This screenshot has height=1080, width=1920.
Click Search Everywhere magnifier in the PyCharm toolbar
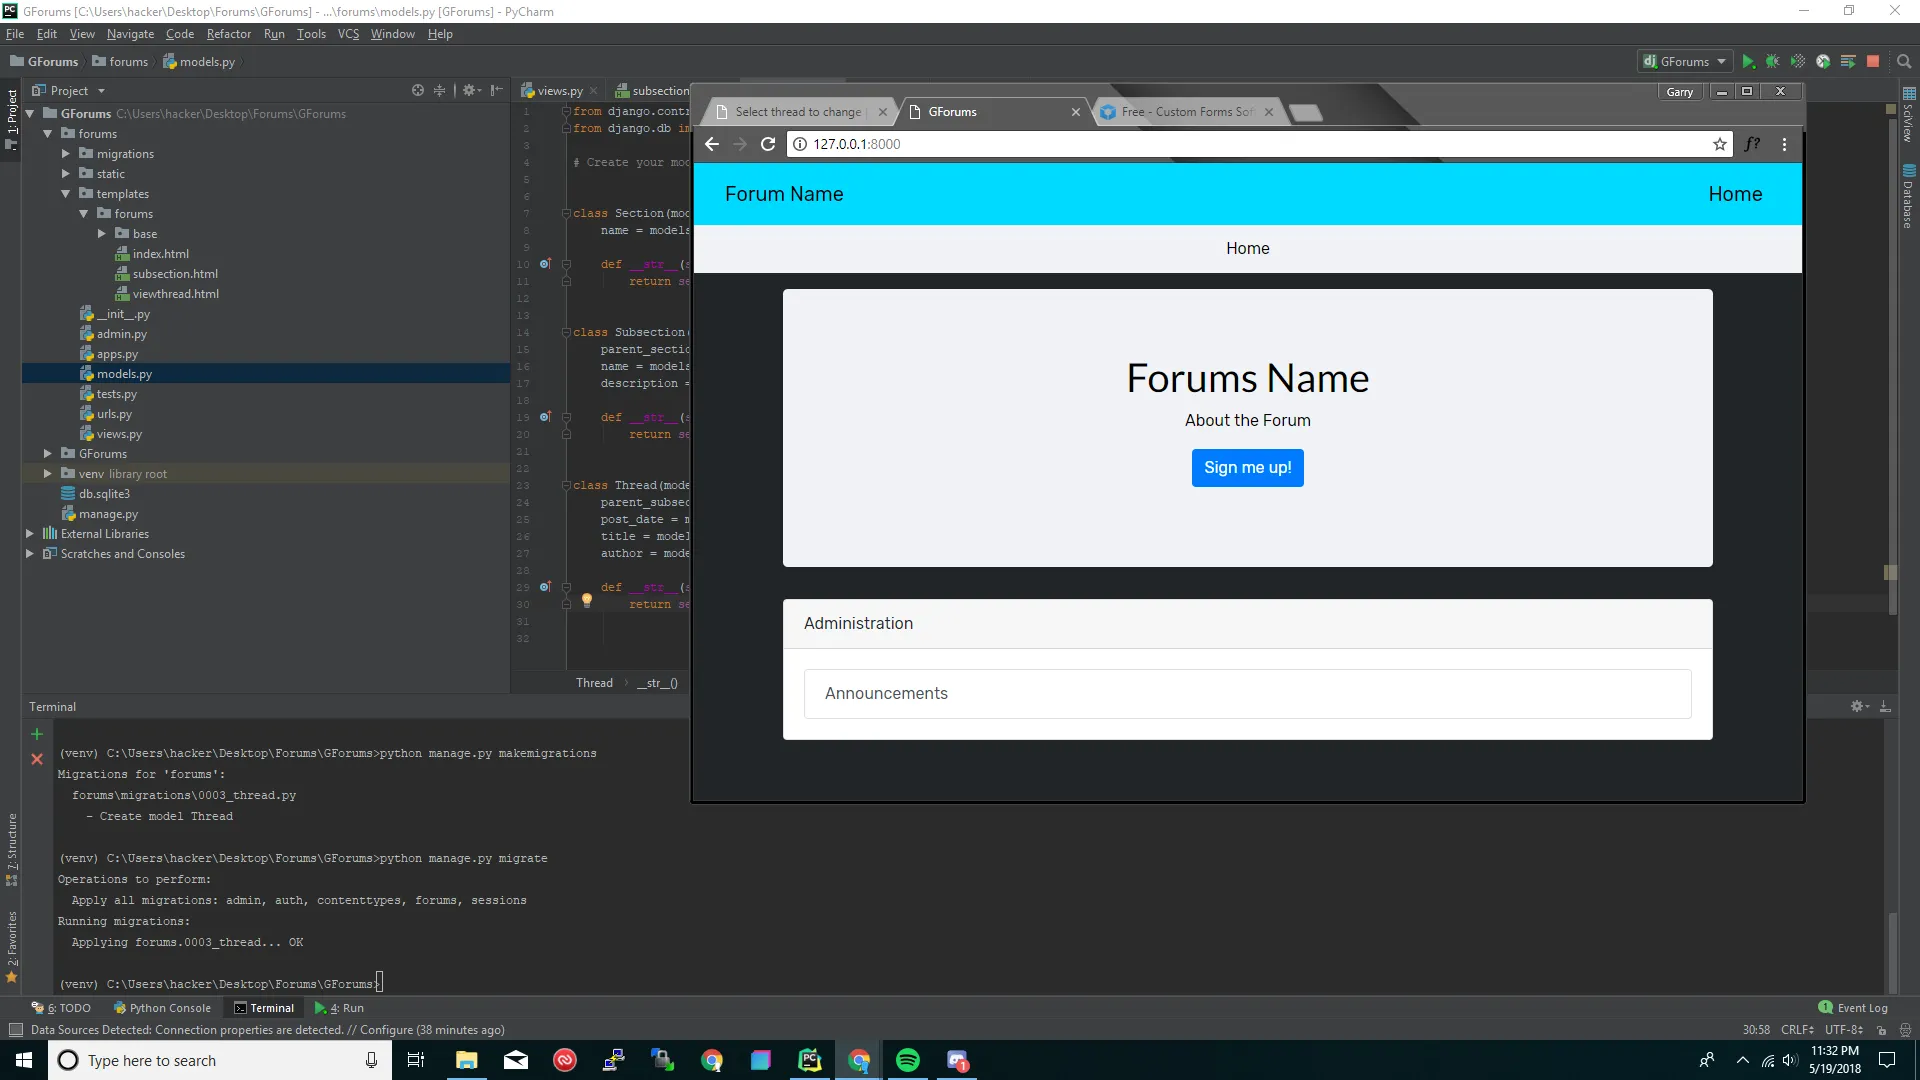coord(1904,62)
